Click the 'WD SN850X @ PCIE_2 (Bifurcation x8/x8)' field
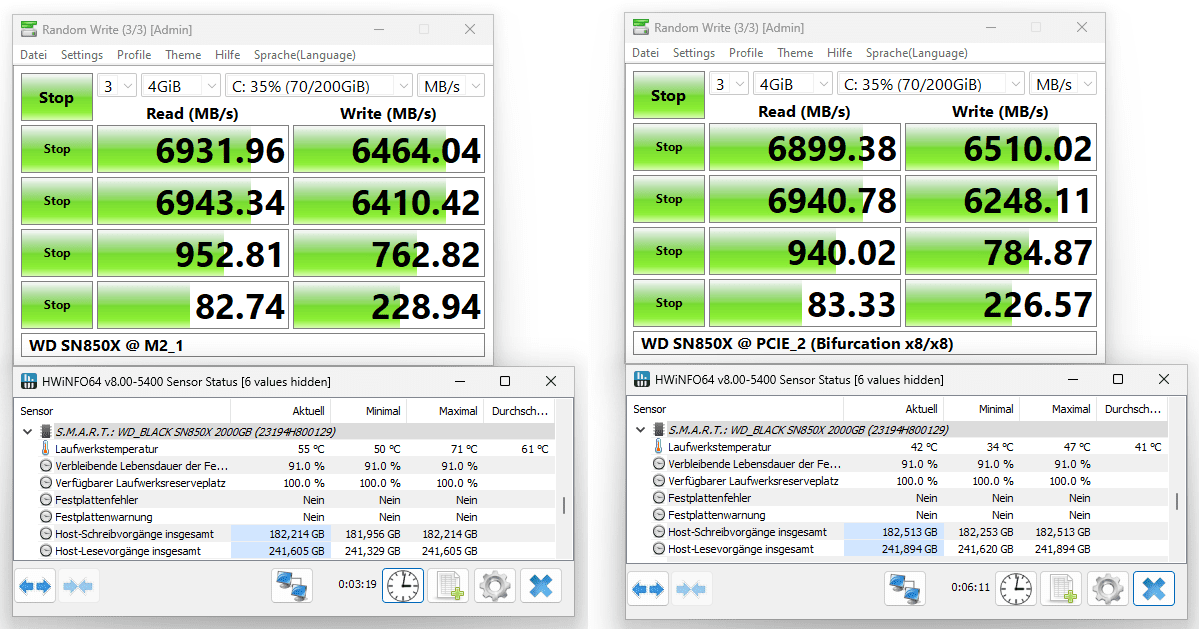1199x629 pixels. (865, 343)
